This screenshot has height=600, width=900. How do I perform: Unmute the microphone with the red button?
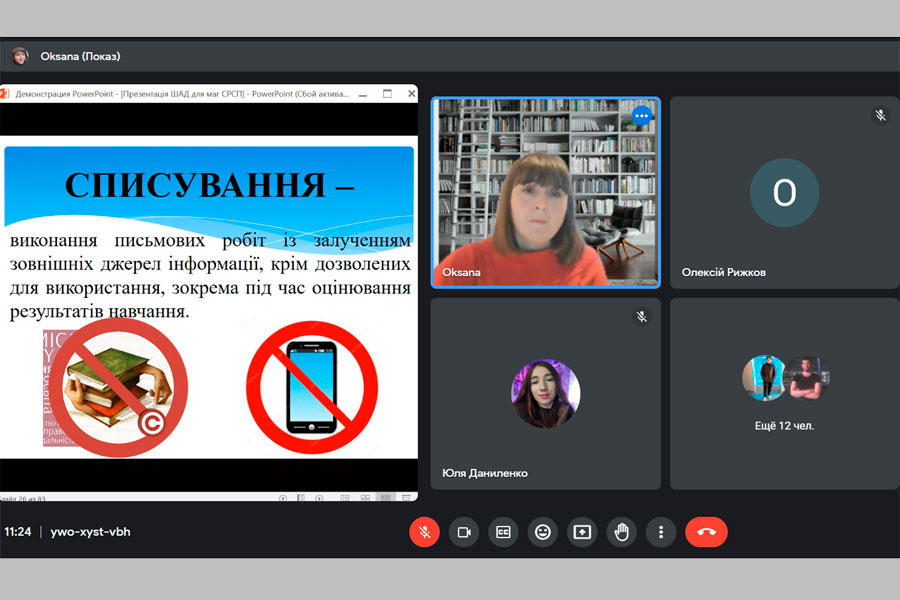point(424,532)
